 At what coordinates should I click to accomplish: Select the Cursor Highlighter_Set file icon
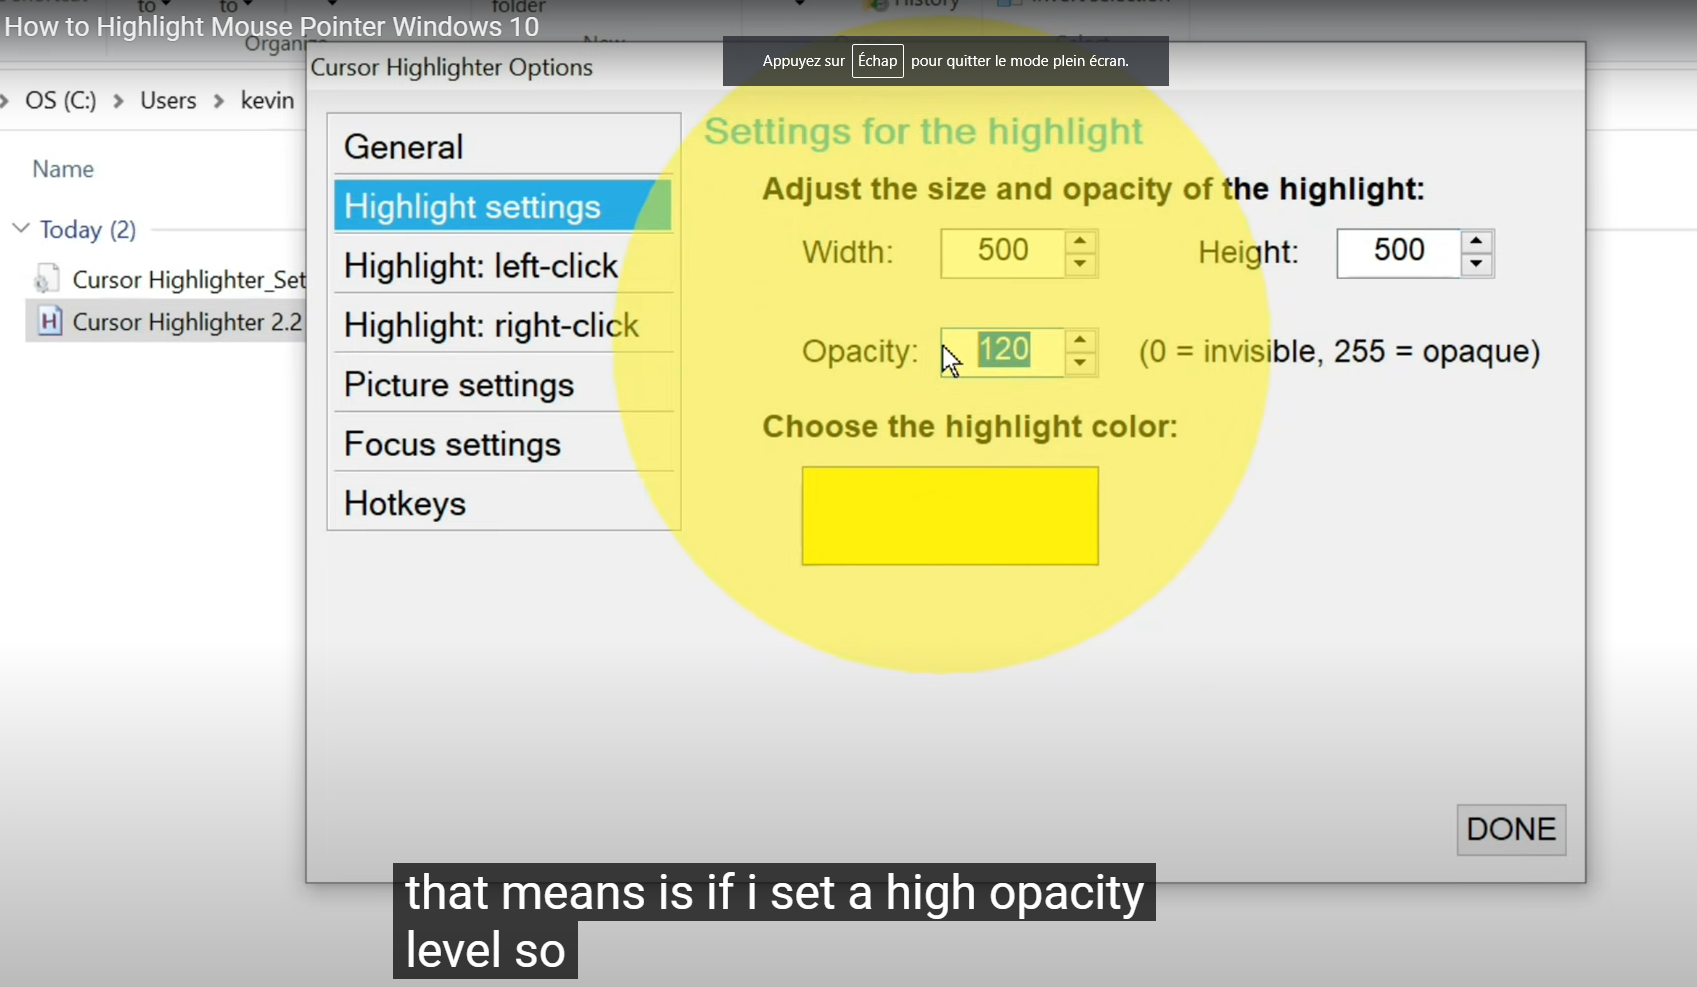46,279
